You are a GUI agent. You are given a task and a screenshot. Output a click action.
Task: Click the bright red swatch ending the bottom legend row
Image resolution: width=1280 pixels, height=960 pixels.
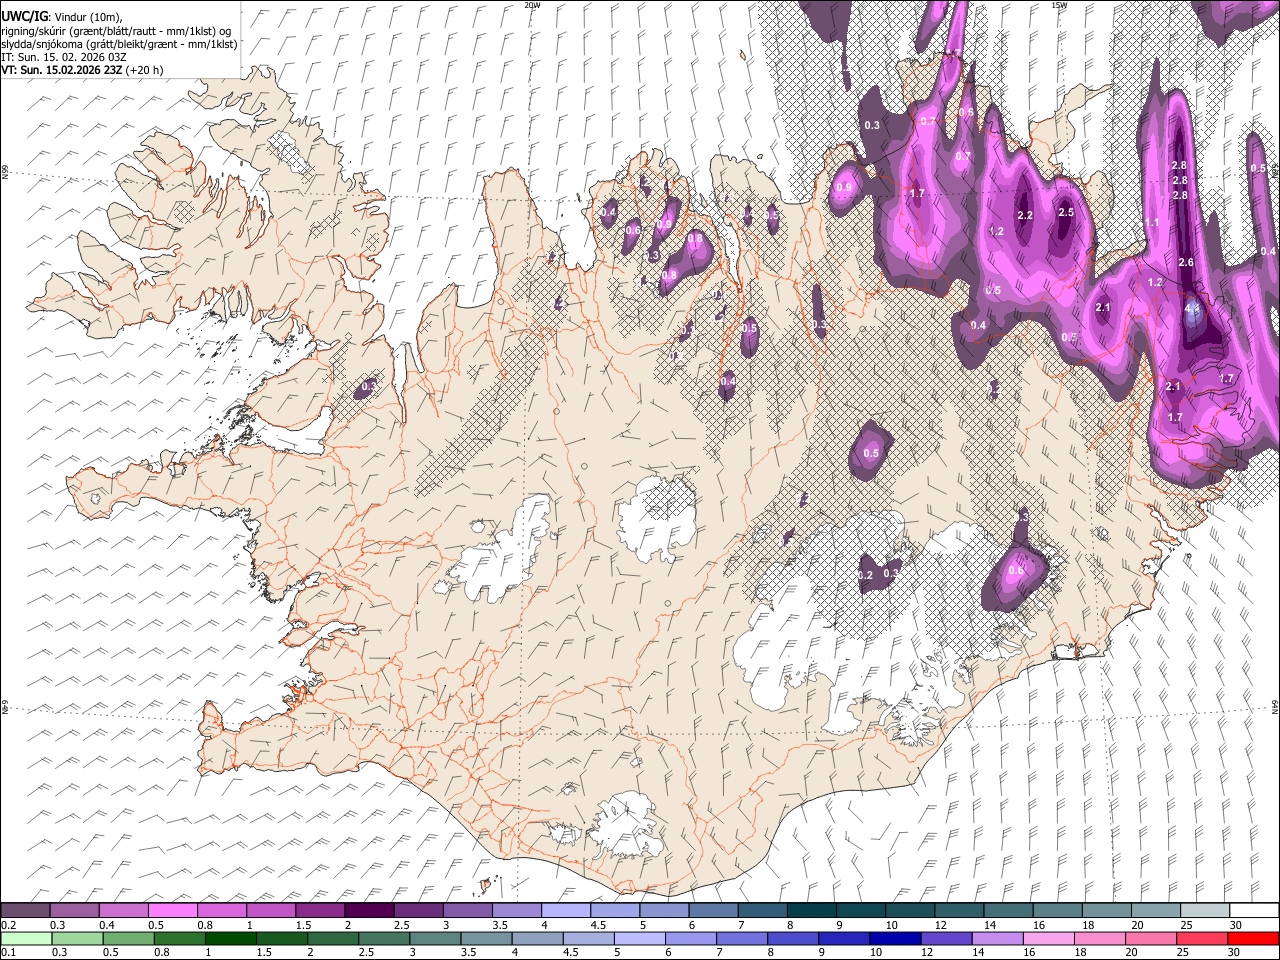click(1253, 938)
